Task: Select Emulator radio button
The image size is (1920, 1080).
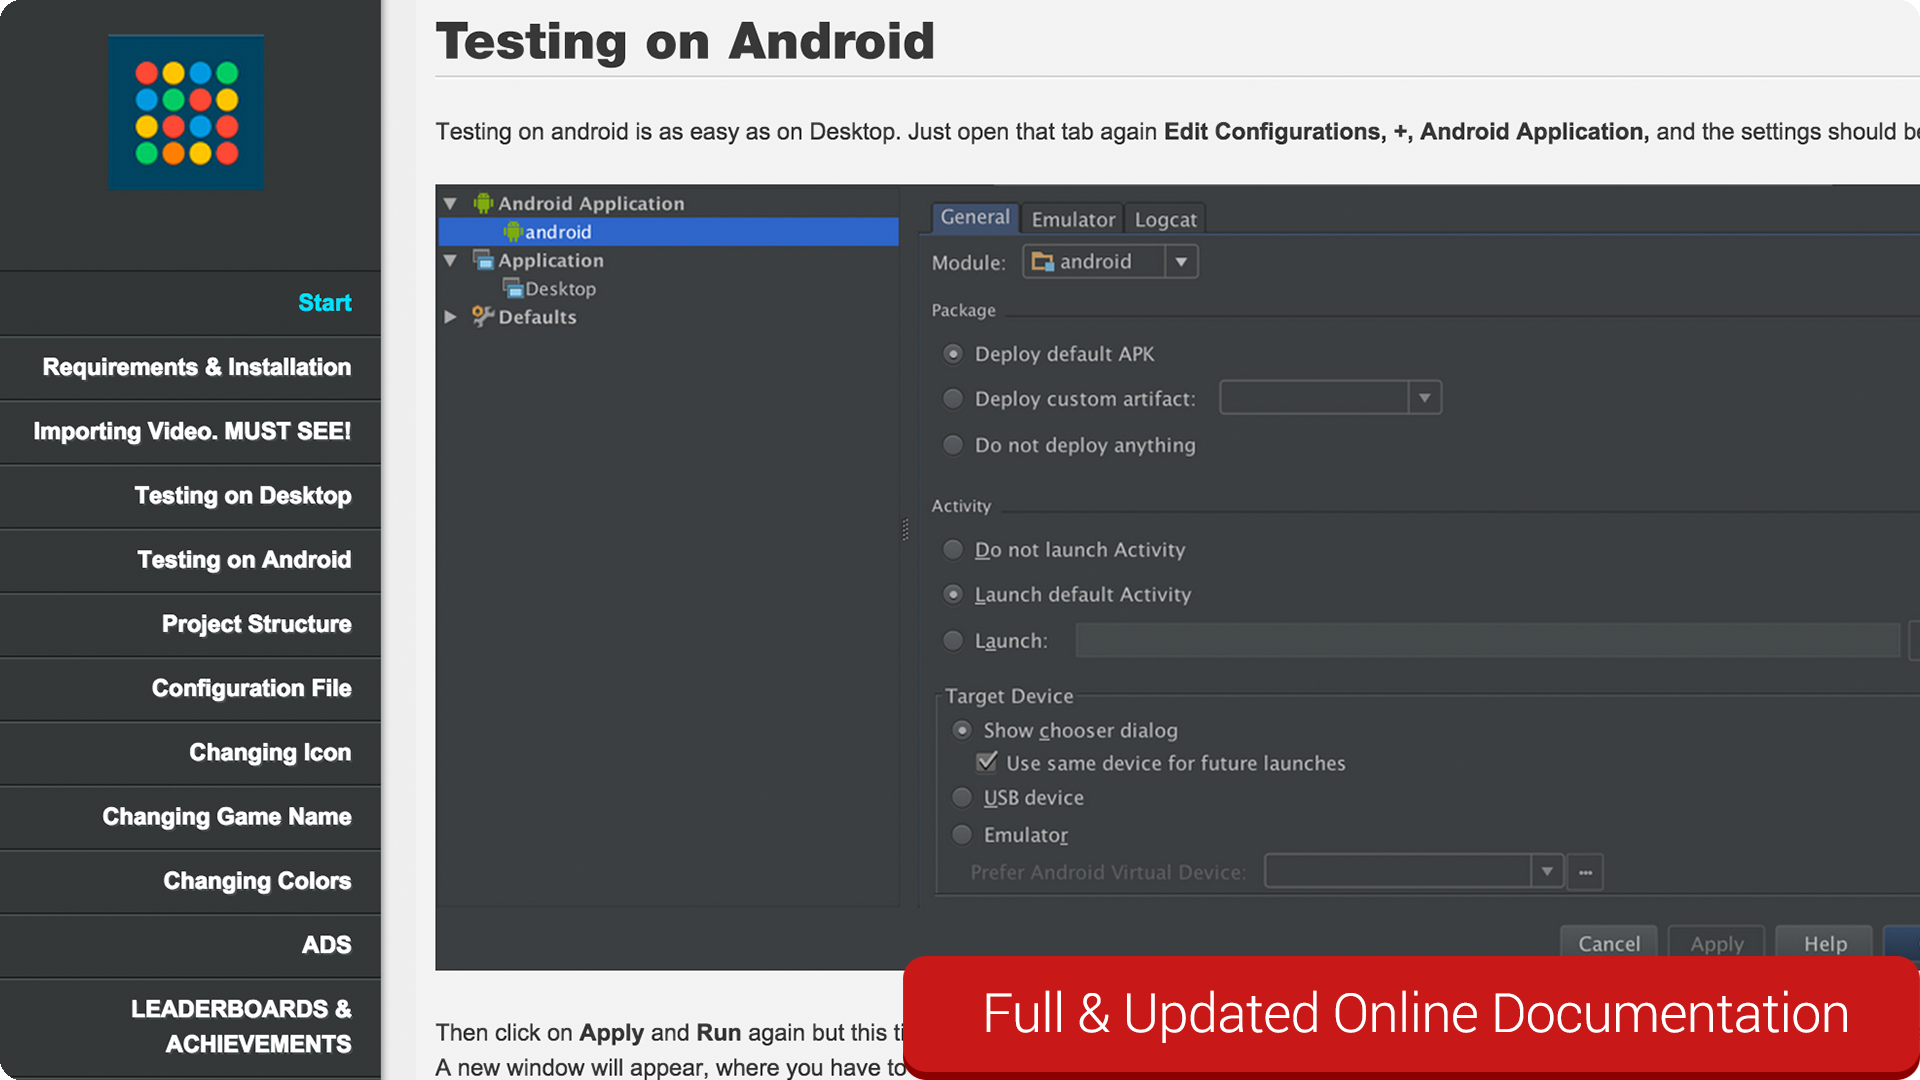Action: tap(962, 835)
